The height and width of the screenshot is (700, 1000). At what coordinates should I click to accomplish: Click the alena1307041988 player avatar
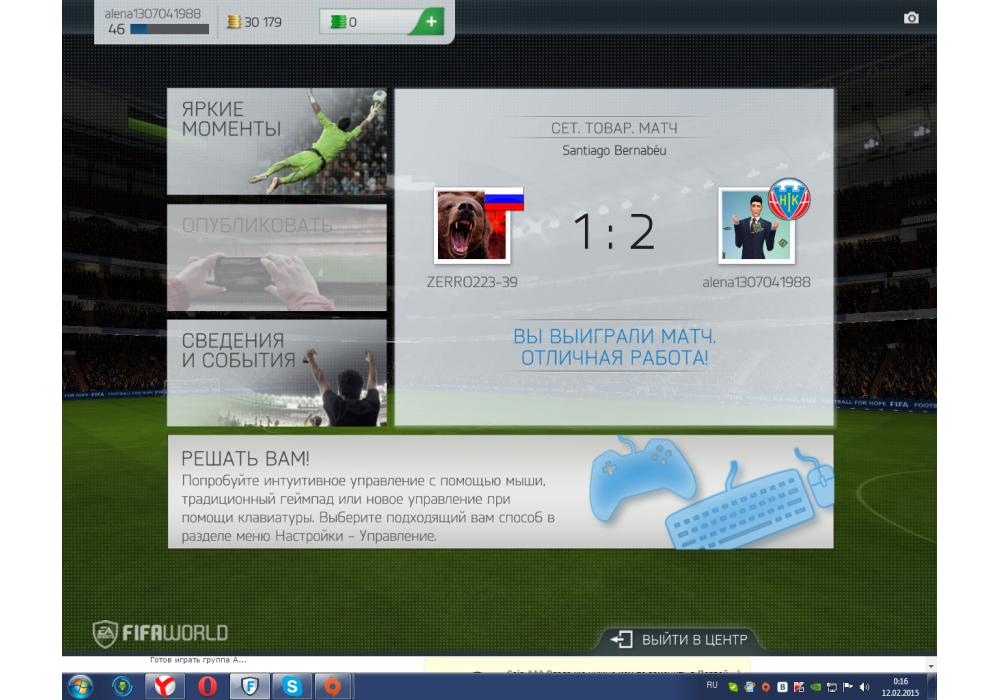pyautogui.click(x=756, y=226)
